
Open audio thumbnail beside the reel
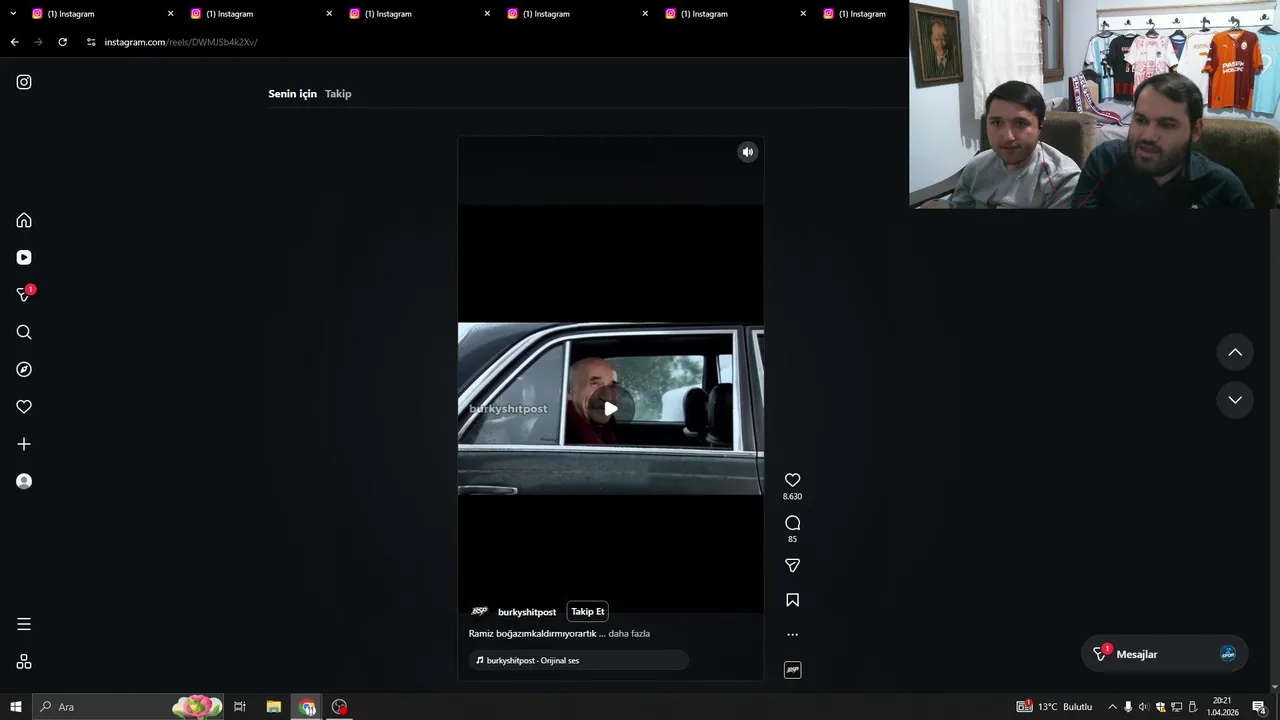point(792,670)
